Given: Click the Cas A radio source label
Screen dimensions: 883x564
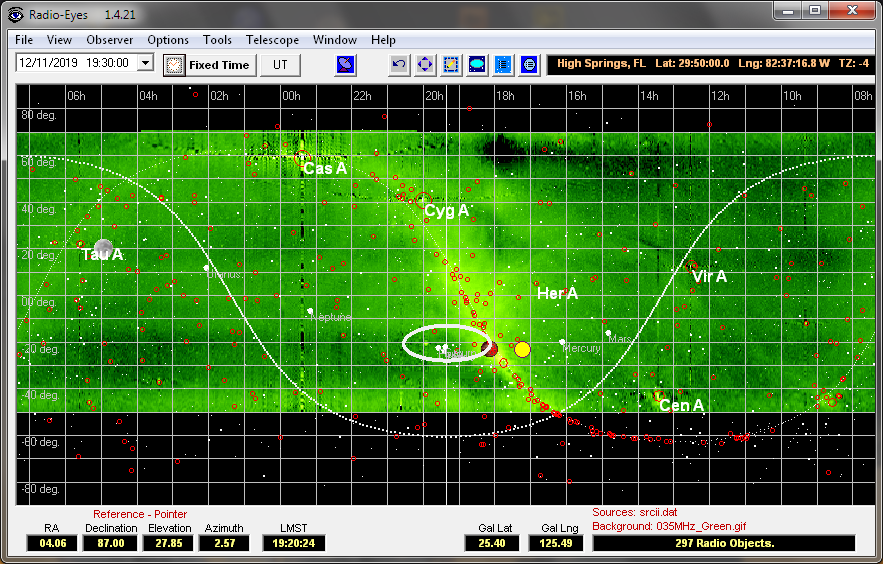Looking at the screenshot, I should [325, 169].
